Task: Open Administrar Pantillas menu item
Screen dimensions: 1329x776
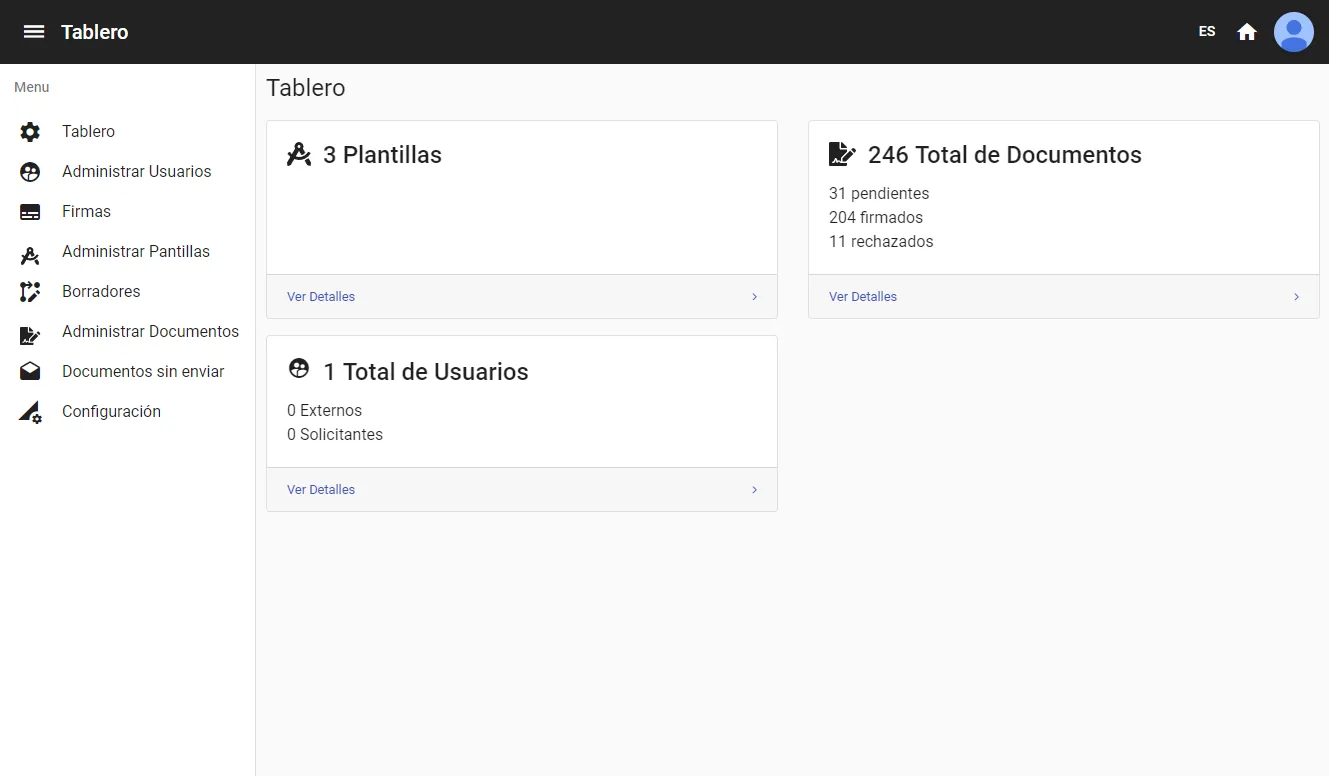Action: coord(136,252)
